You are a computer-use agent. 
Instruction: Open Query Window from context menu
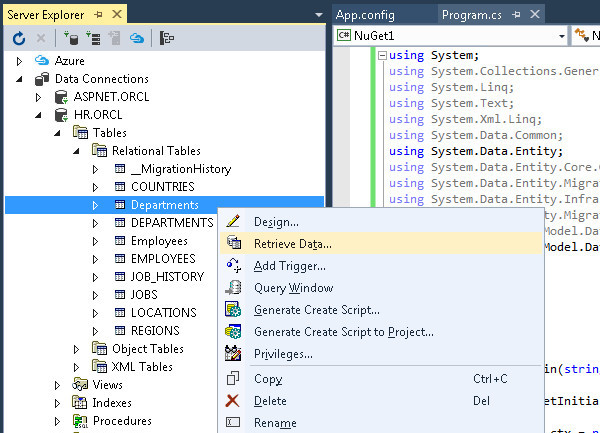[x=293, y=288]
